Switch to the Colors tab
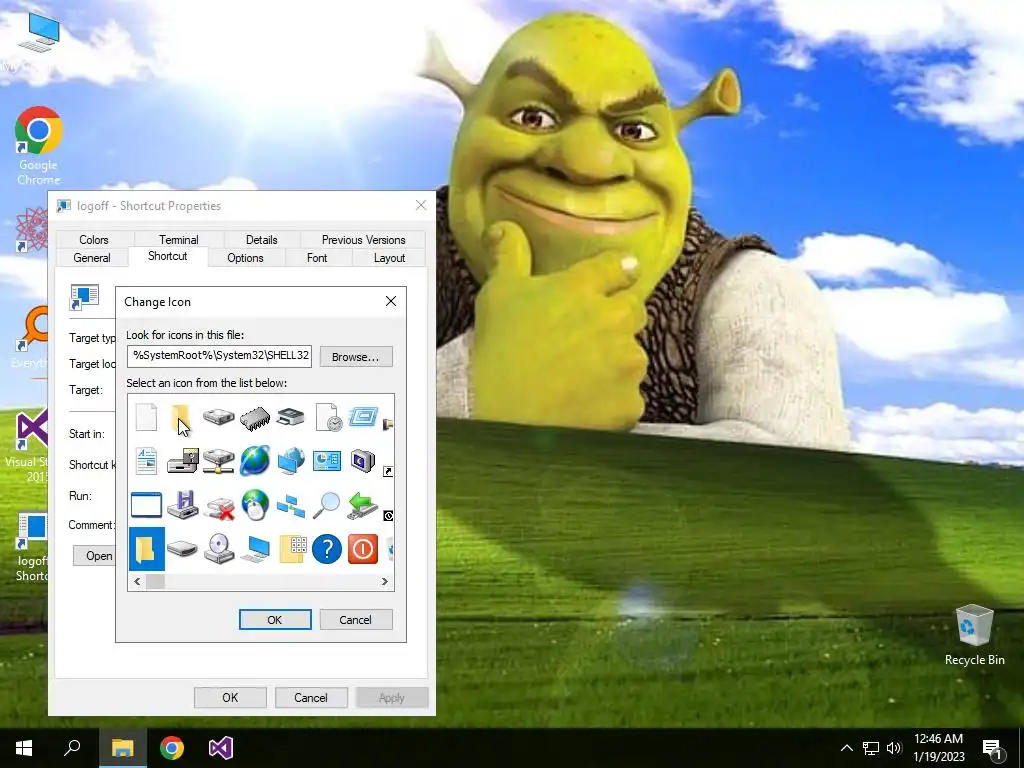This screenshot has width=1024, height=768. coord(93,240)
